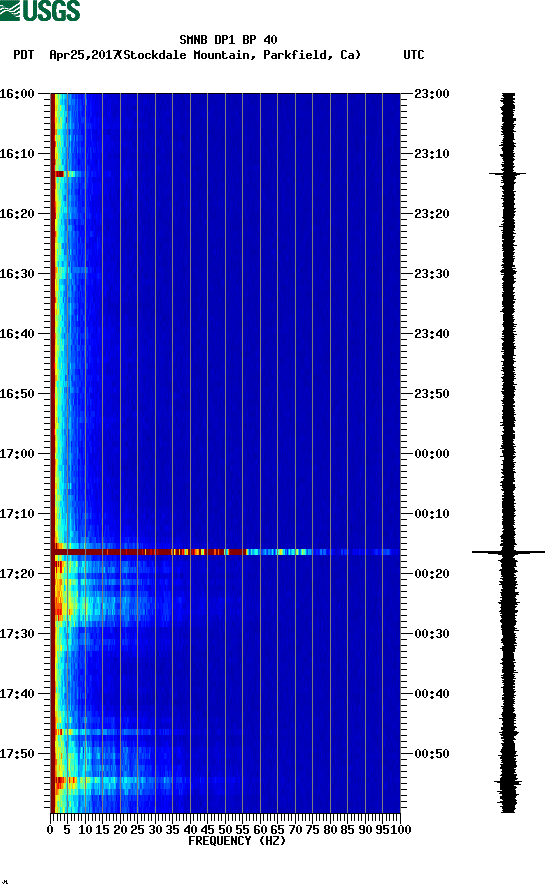Click the 0 Hz frequency tick label

pos(50,830)
